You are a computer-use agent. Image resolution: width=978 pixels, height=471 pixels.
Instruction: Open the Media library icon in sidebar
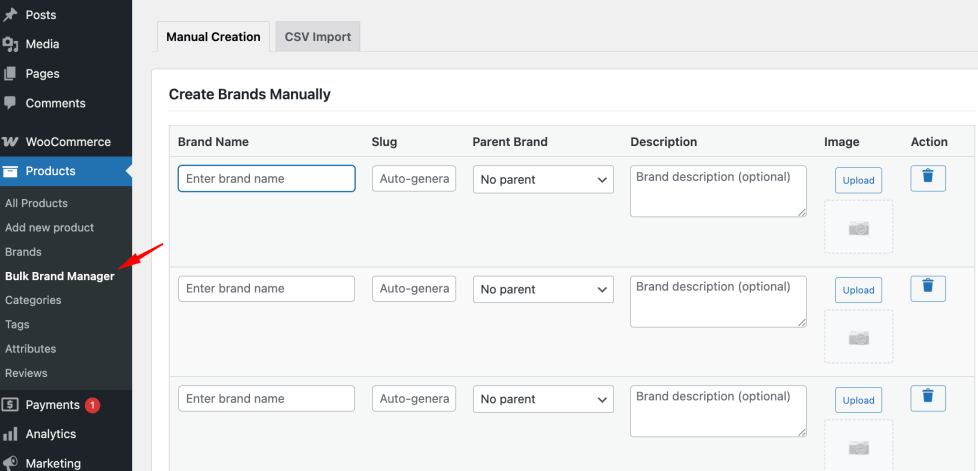10,44
